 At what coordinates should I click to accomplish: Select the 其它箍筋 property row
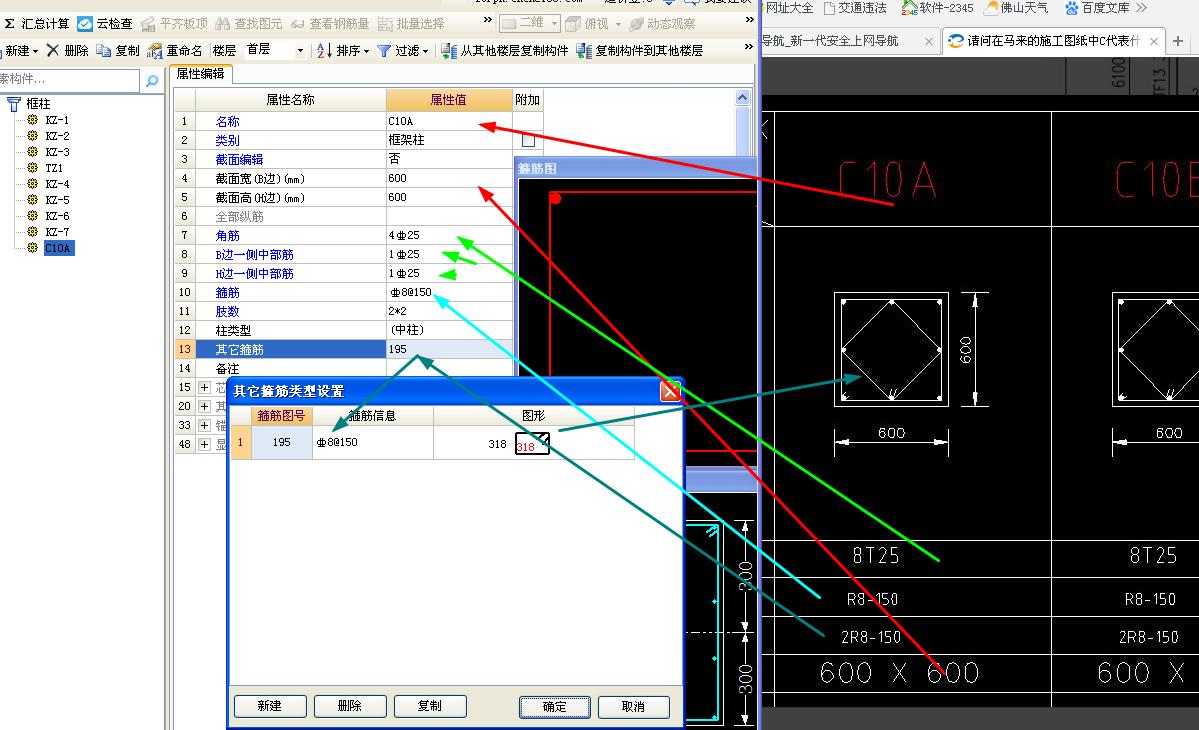[x=344, y=349]
